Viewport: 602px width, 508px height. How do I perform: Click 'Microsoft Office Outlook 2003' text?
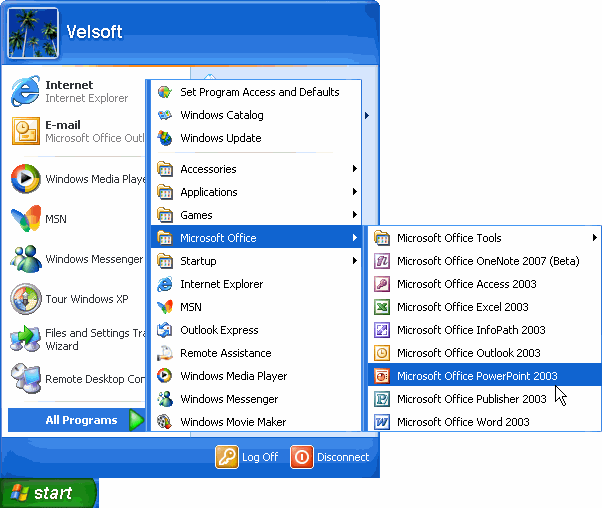[x=469, y=353]
